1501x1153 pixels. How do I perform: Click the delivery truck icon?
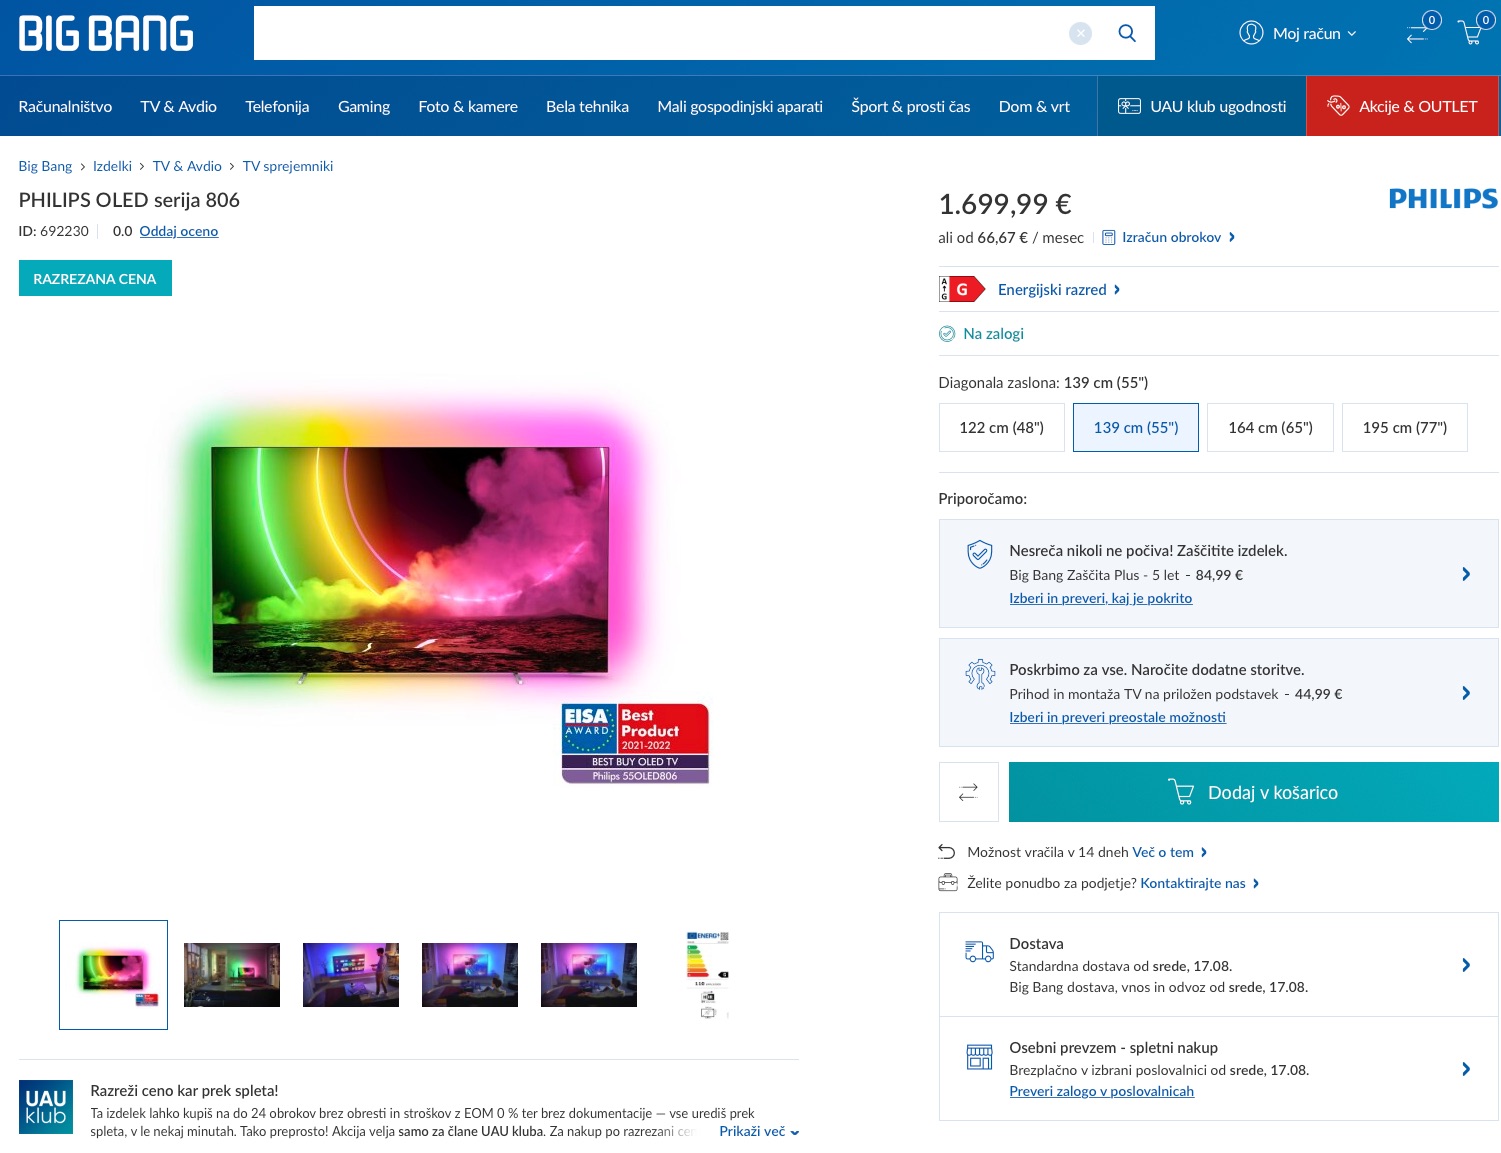(979, 952)
